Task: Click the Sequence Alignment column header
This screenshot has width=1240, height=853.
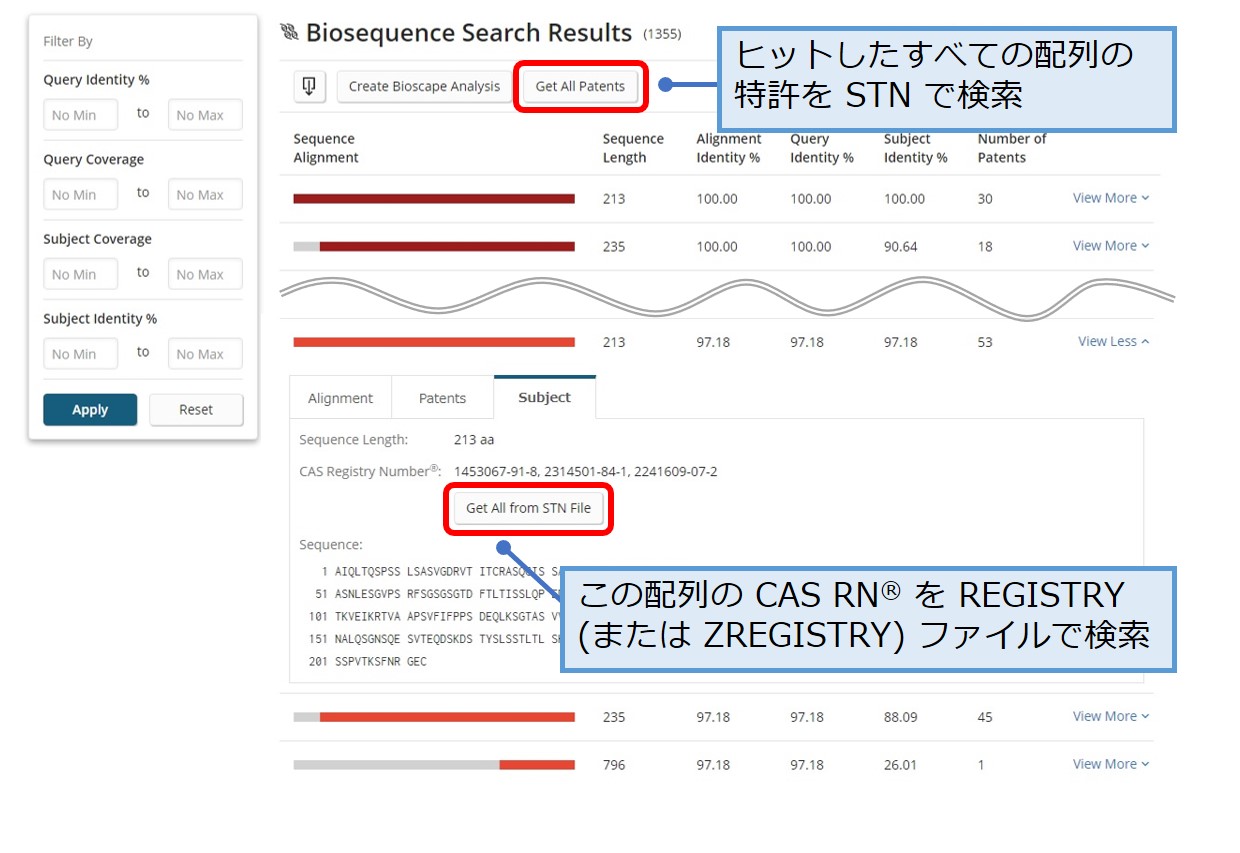Action: pos(326,148)
